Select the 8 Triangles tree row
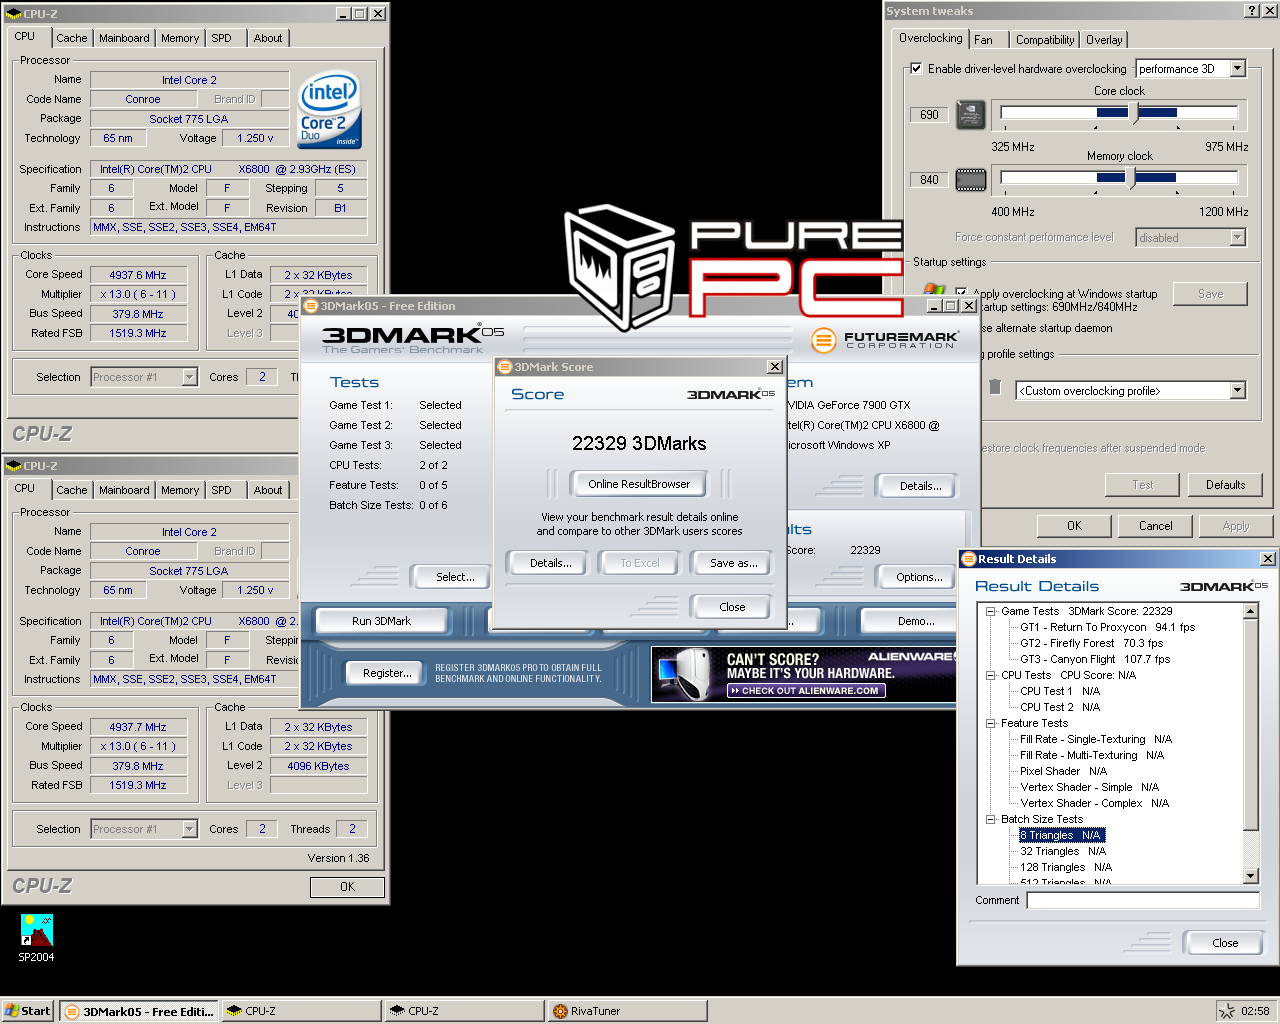Screen dimensions: 1280x1024 pos(1060,835)
